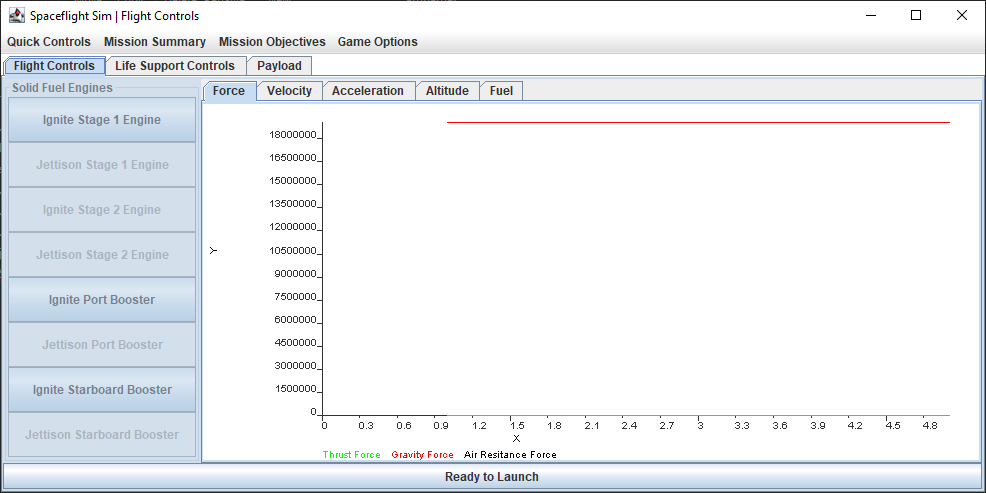Show the Acceleration graph tab
Image resolution: width=986 pixels, height=493 pixels.
coord(368,91)
